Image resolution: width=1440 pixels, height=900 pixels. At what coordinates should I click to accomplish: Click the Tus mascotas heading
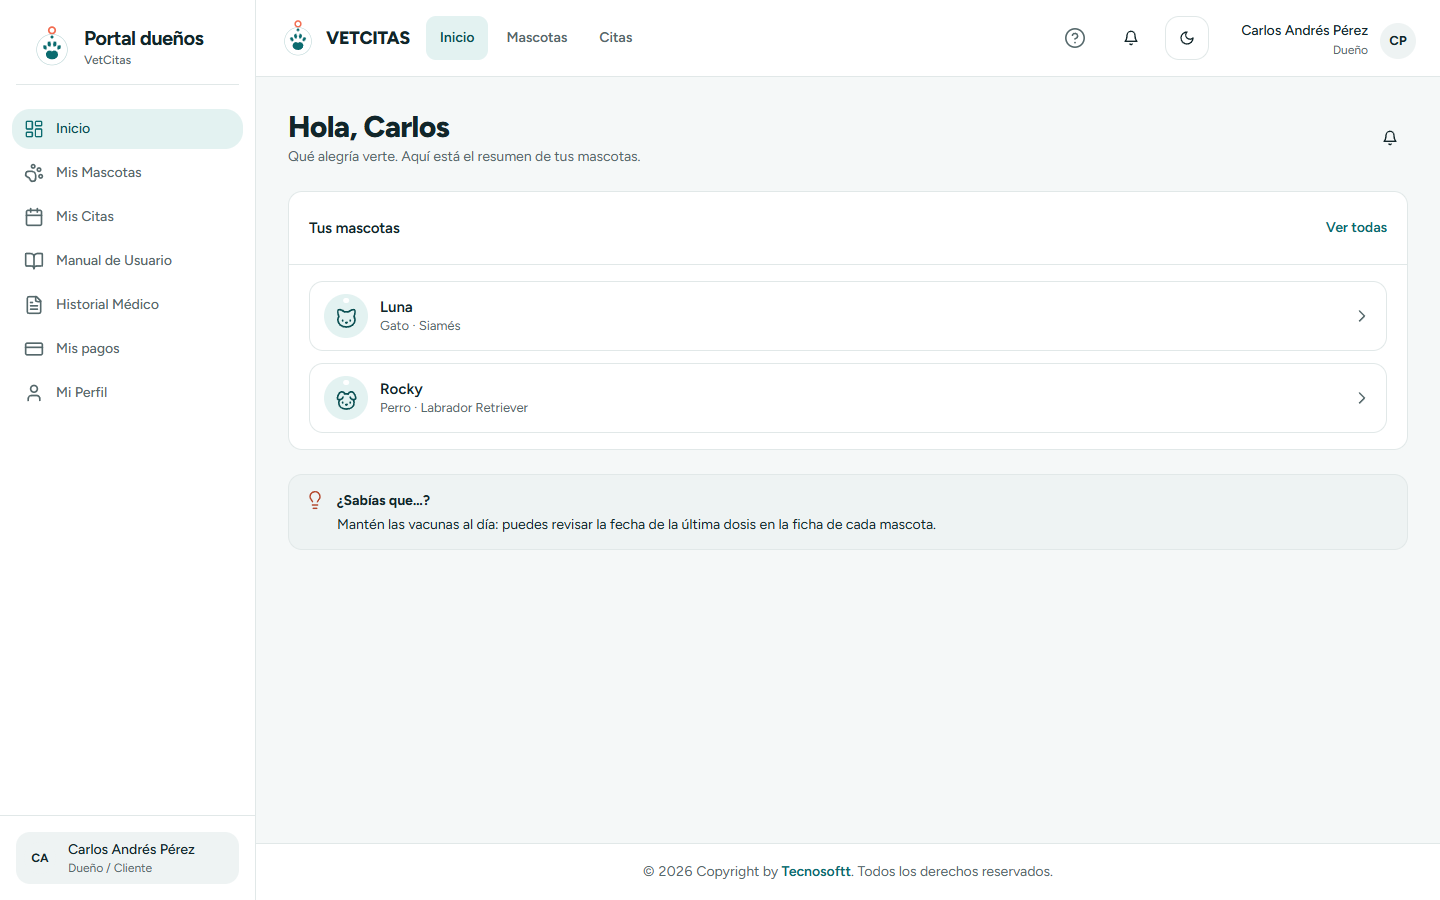[x=354, y=228]
